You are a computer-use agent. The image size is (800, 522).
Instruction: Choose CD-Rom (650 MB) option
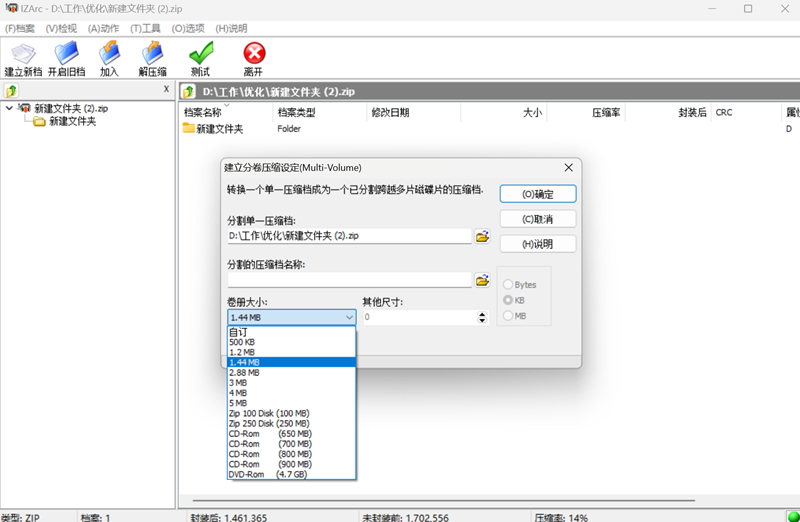[291, 434]
